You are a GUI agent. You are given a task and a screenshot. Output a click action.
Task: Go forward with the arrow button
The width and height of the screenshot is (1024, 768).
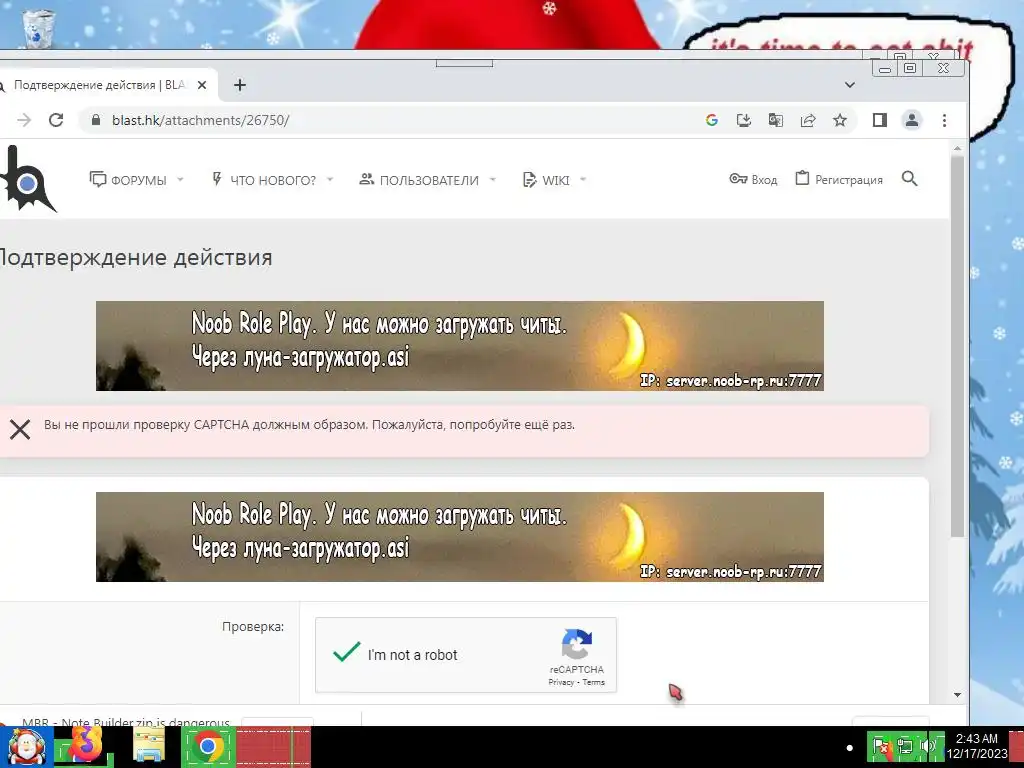[24, 120]
